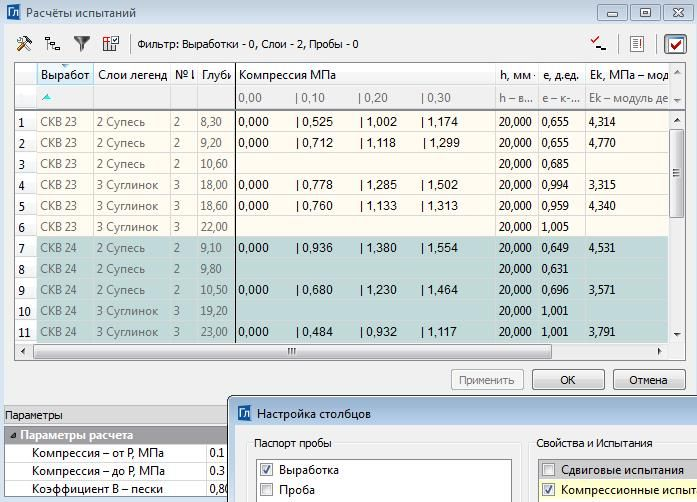Click the Выработка column sort header
The image size is (697, 502).
65,75
